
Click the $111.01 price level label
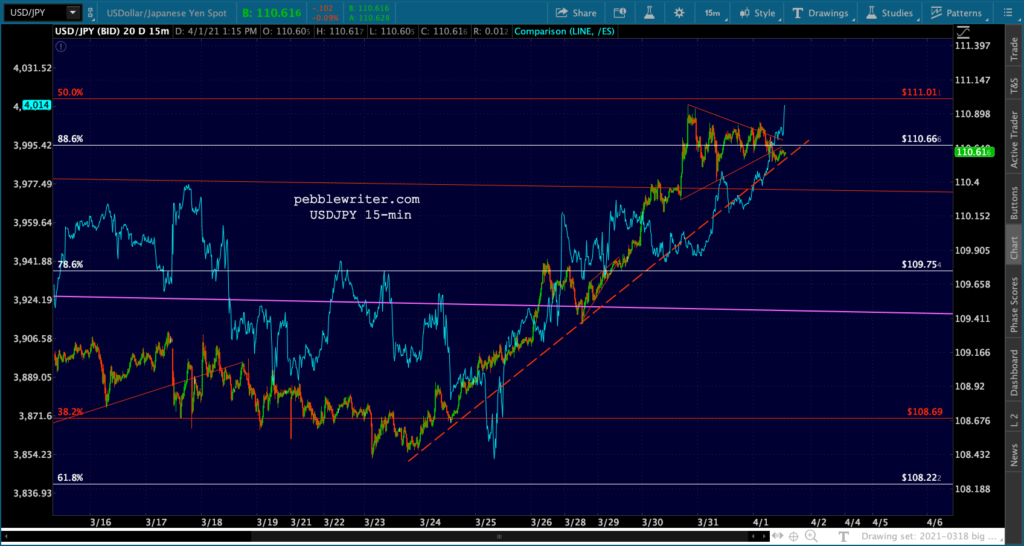pyautogui.click(x=921, y=93)
